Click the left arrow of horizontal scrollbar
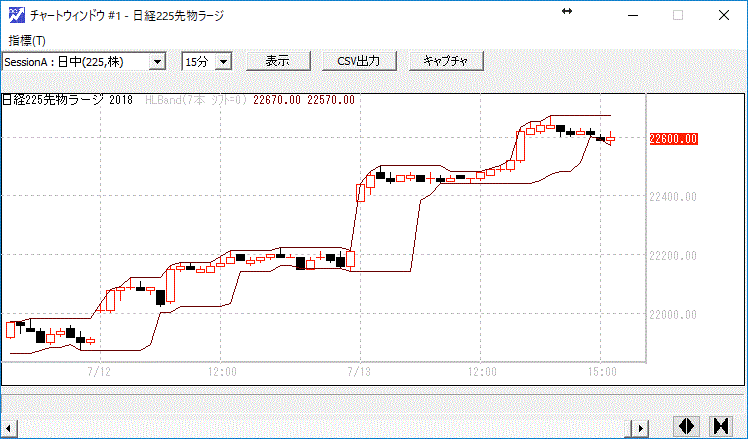 coord(9,427)
